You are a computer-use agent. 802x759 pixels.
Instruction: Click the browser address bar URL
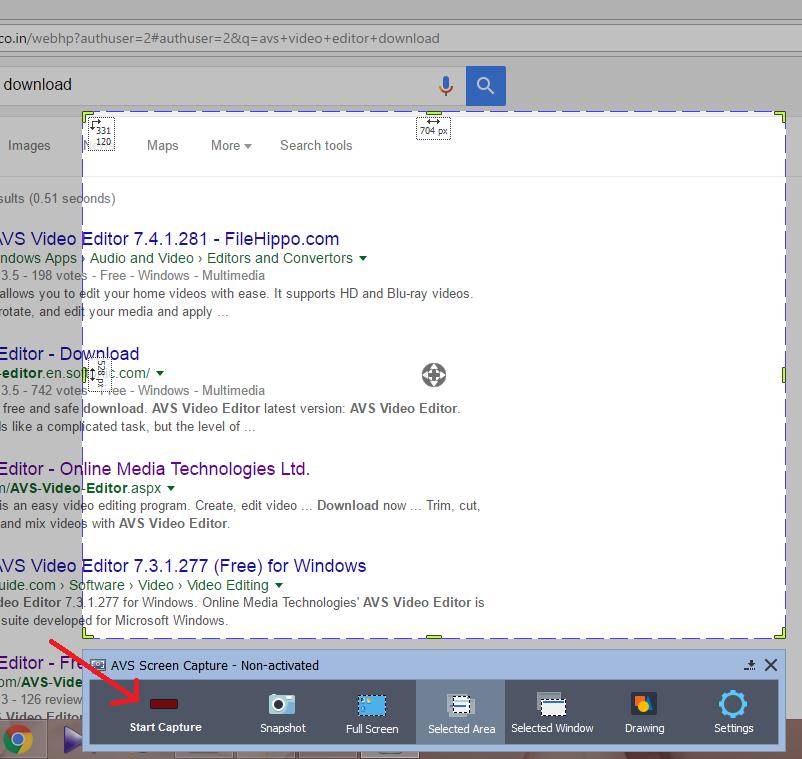click(x=220, y=38)
